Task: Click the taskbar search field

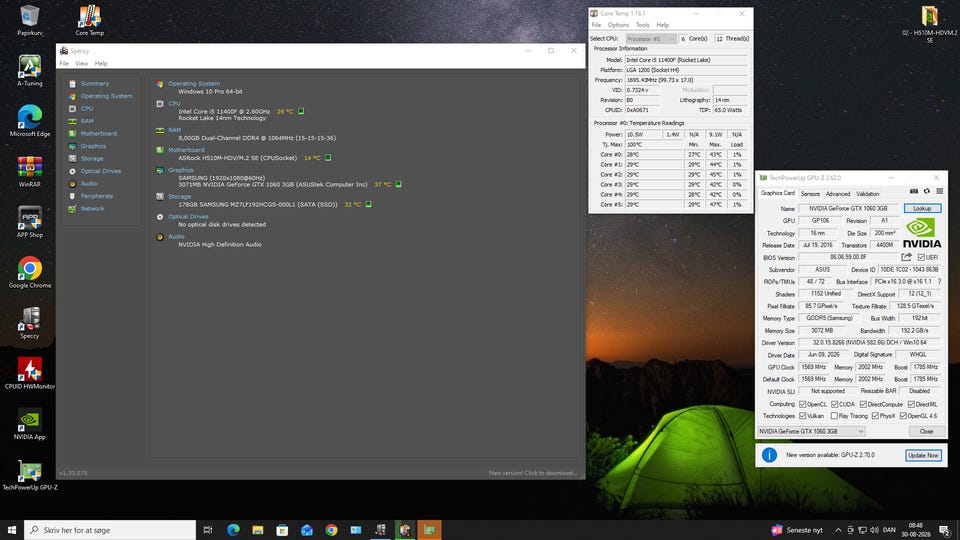Action: pyautogui.click(x=110, y=530)
